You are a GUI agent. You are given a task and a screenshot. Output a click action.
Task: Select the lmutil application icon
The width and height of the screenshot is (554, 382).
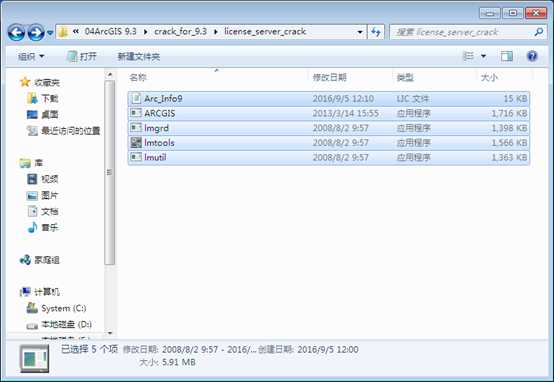136,157
